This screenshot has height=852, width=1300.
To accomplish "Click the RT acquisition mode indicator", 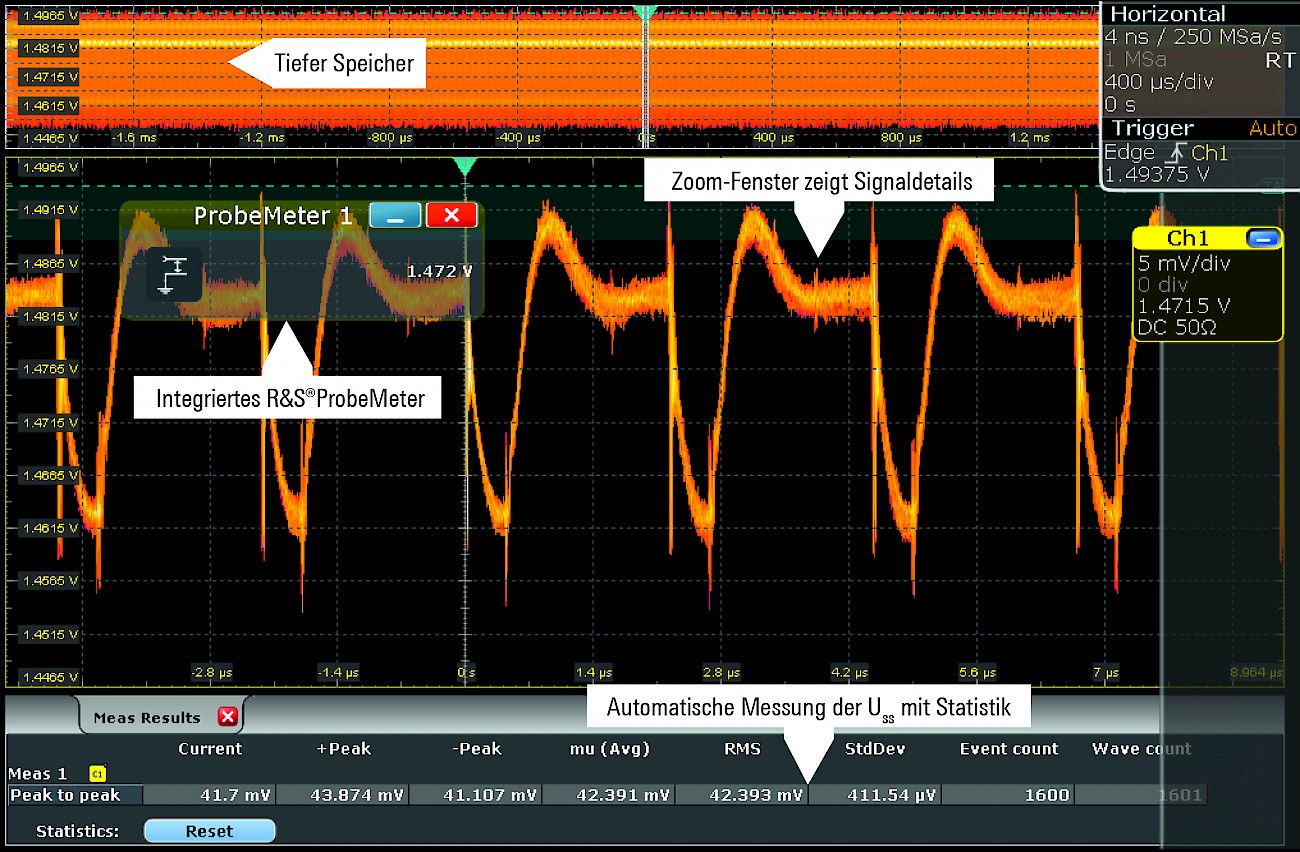I will tap(1280, 60).
